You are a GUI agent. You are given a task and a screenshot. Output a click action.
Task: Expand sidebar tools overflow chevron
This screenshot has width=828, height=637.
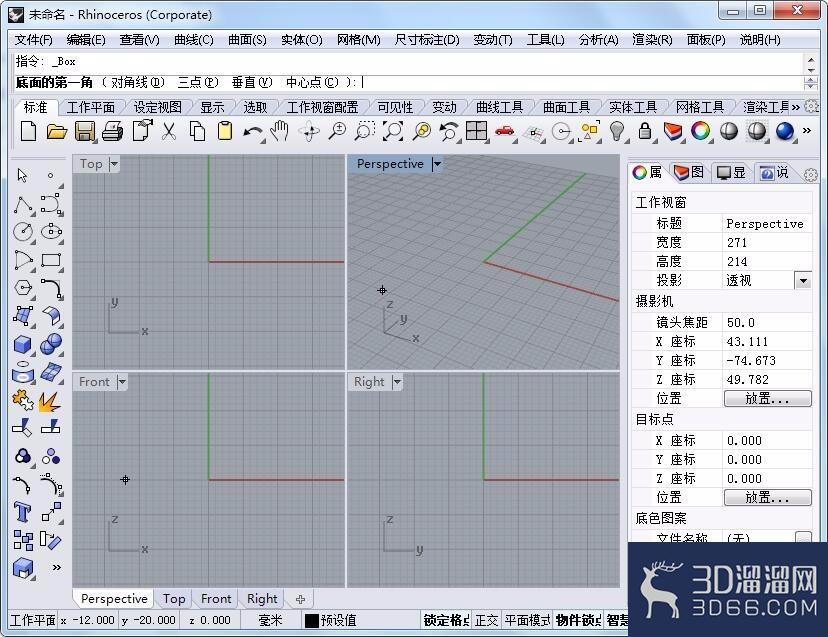point(57,568)
